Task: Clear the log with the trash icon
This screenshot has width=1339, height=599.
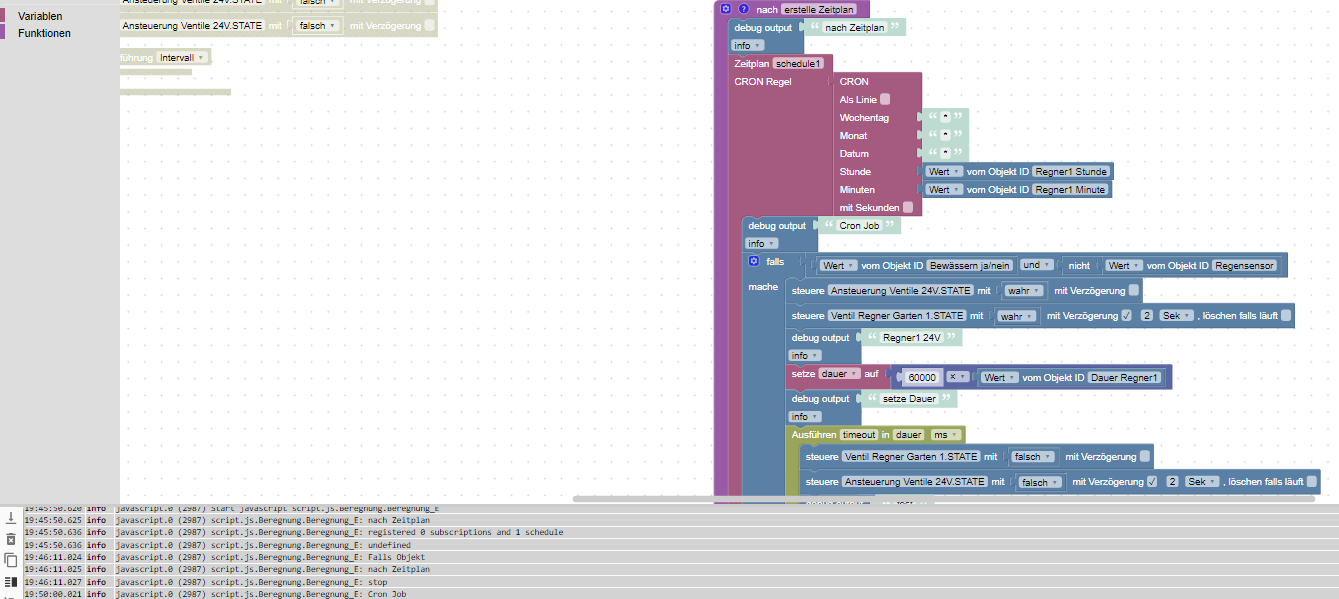Action: click(11, 539)
